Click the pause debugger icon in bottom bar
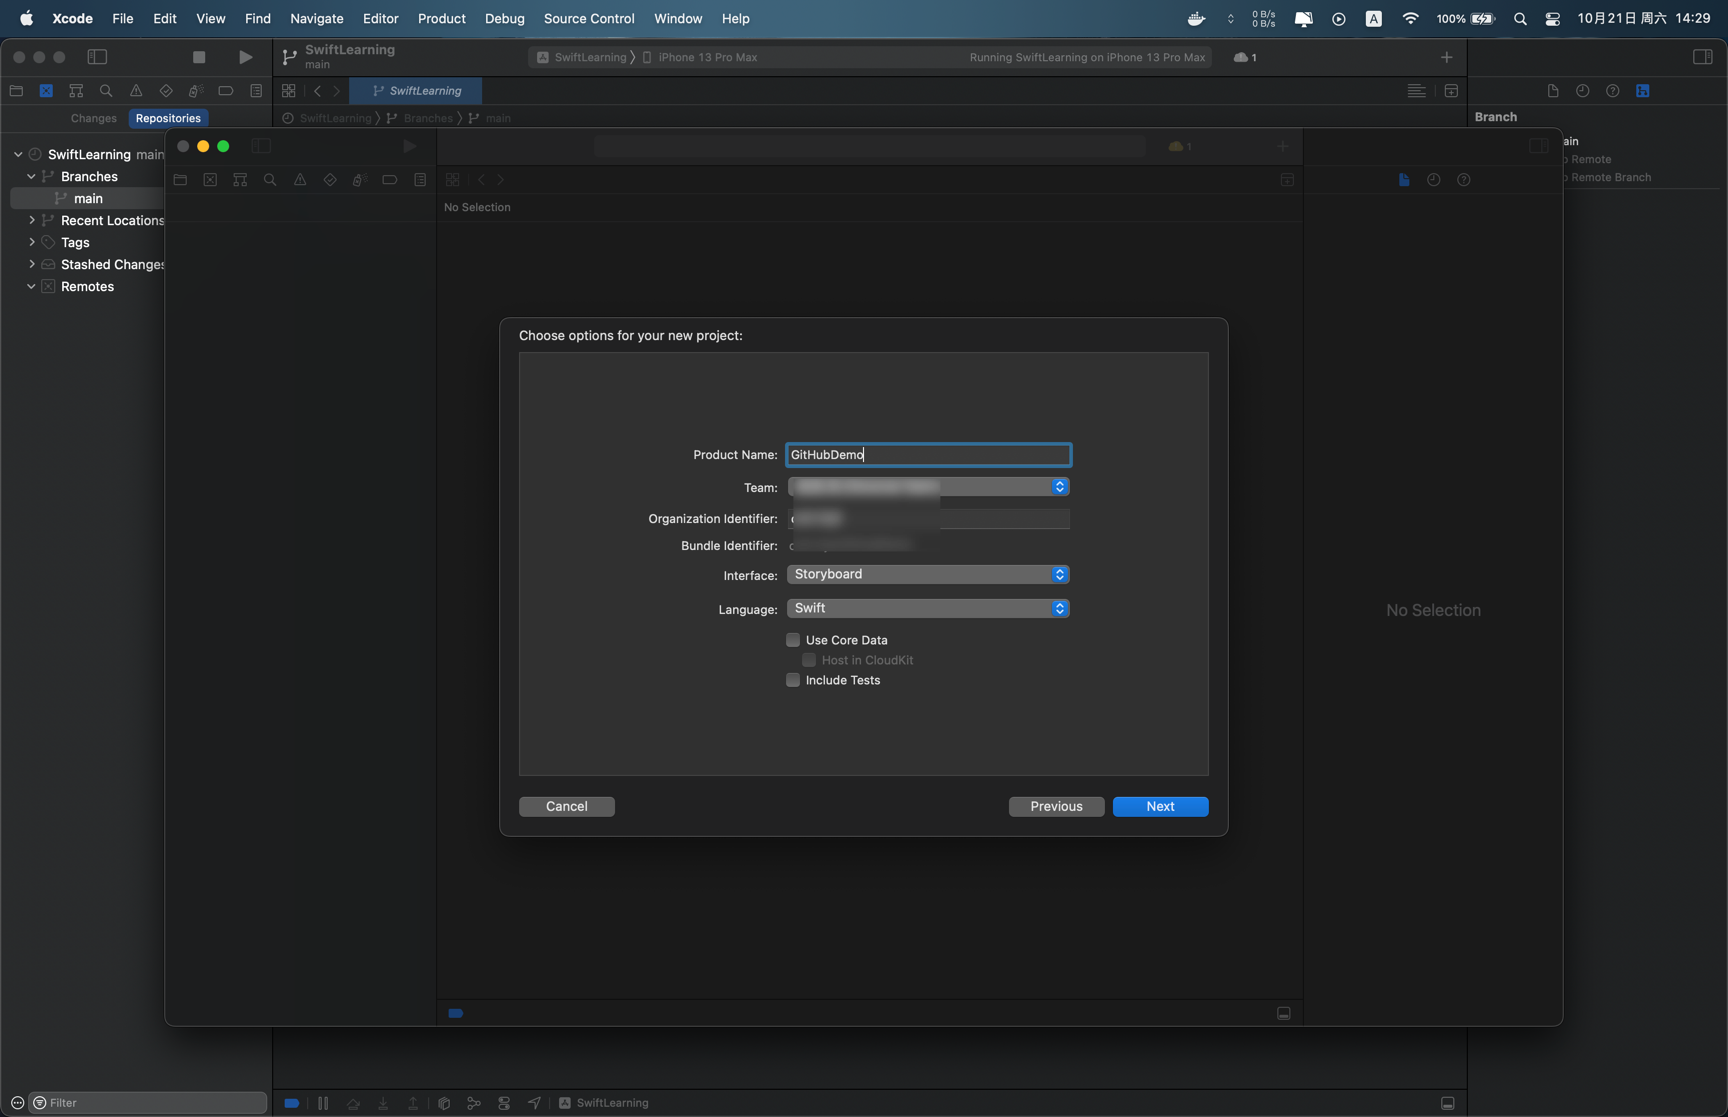Viewport: 1728px width, 1117px height. pyautogui.click(x=323, y=1103)
